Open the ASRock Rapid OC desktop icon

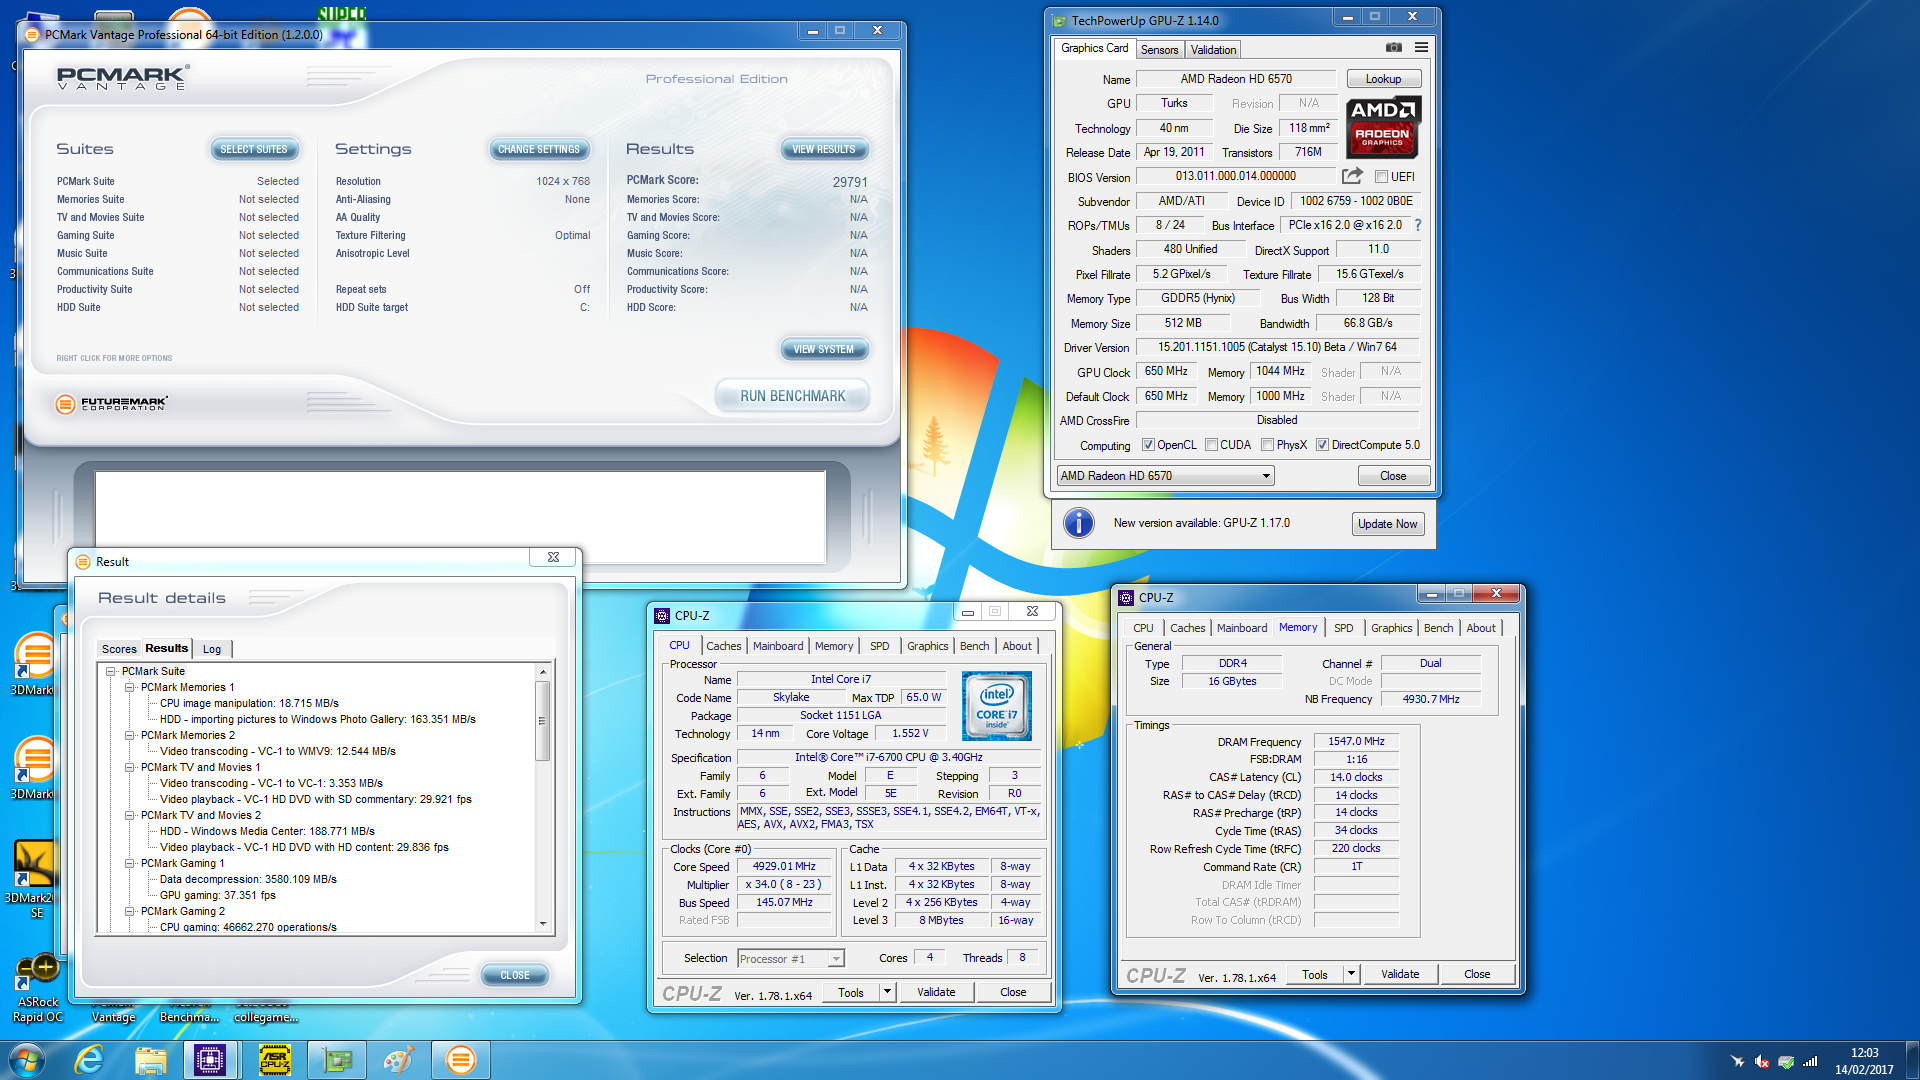(x=37, y=988)
